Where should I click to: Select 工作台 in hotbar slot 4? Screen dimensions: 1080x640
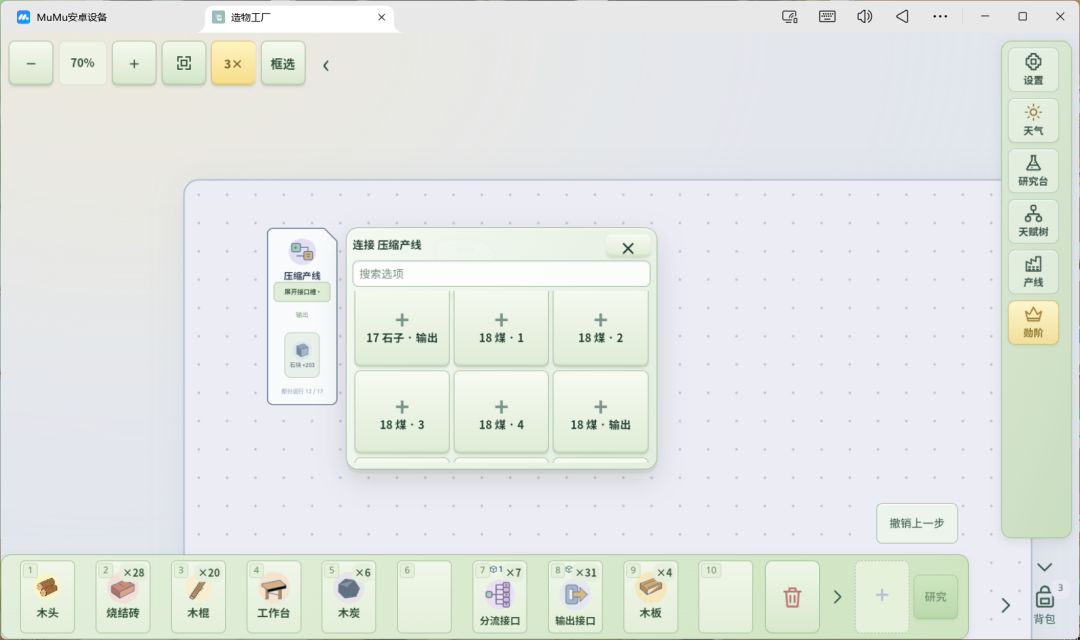point(273,597)
